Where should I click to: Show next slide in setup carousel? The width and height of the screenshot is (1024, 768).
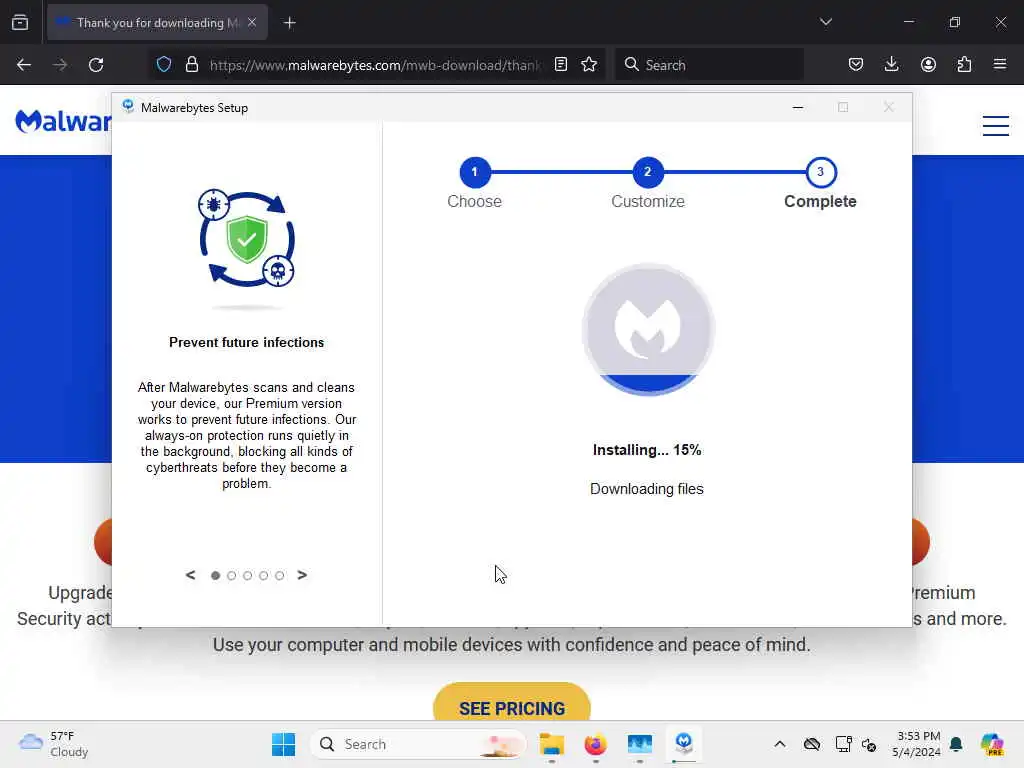coord(302,575)
